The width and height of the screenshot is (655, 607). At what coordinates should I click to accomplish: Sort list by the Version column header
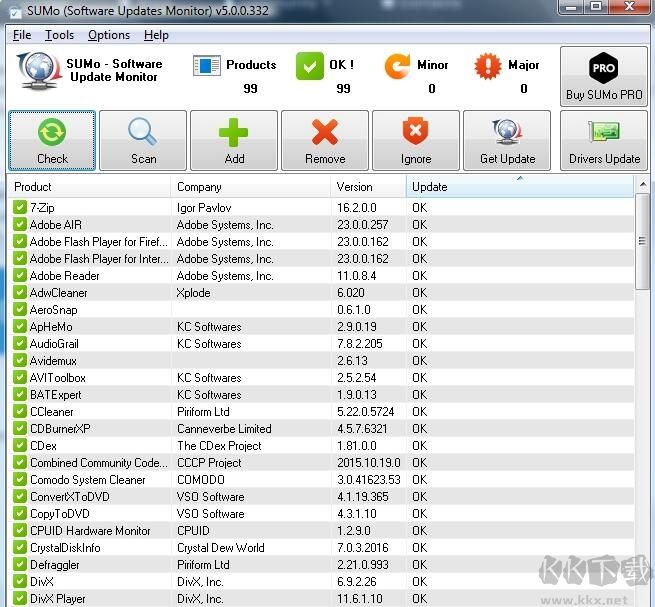pos(368,187)
